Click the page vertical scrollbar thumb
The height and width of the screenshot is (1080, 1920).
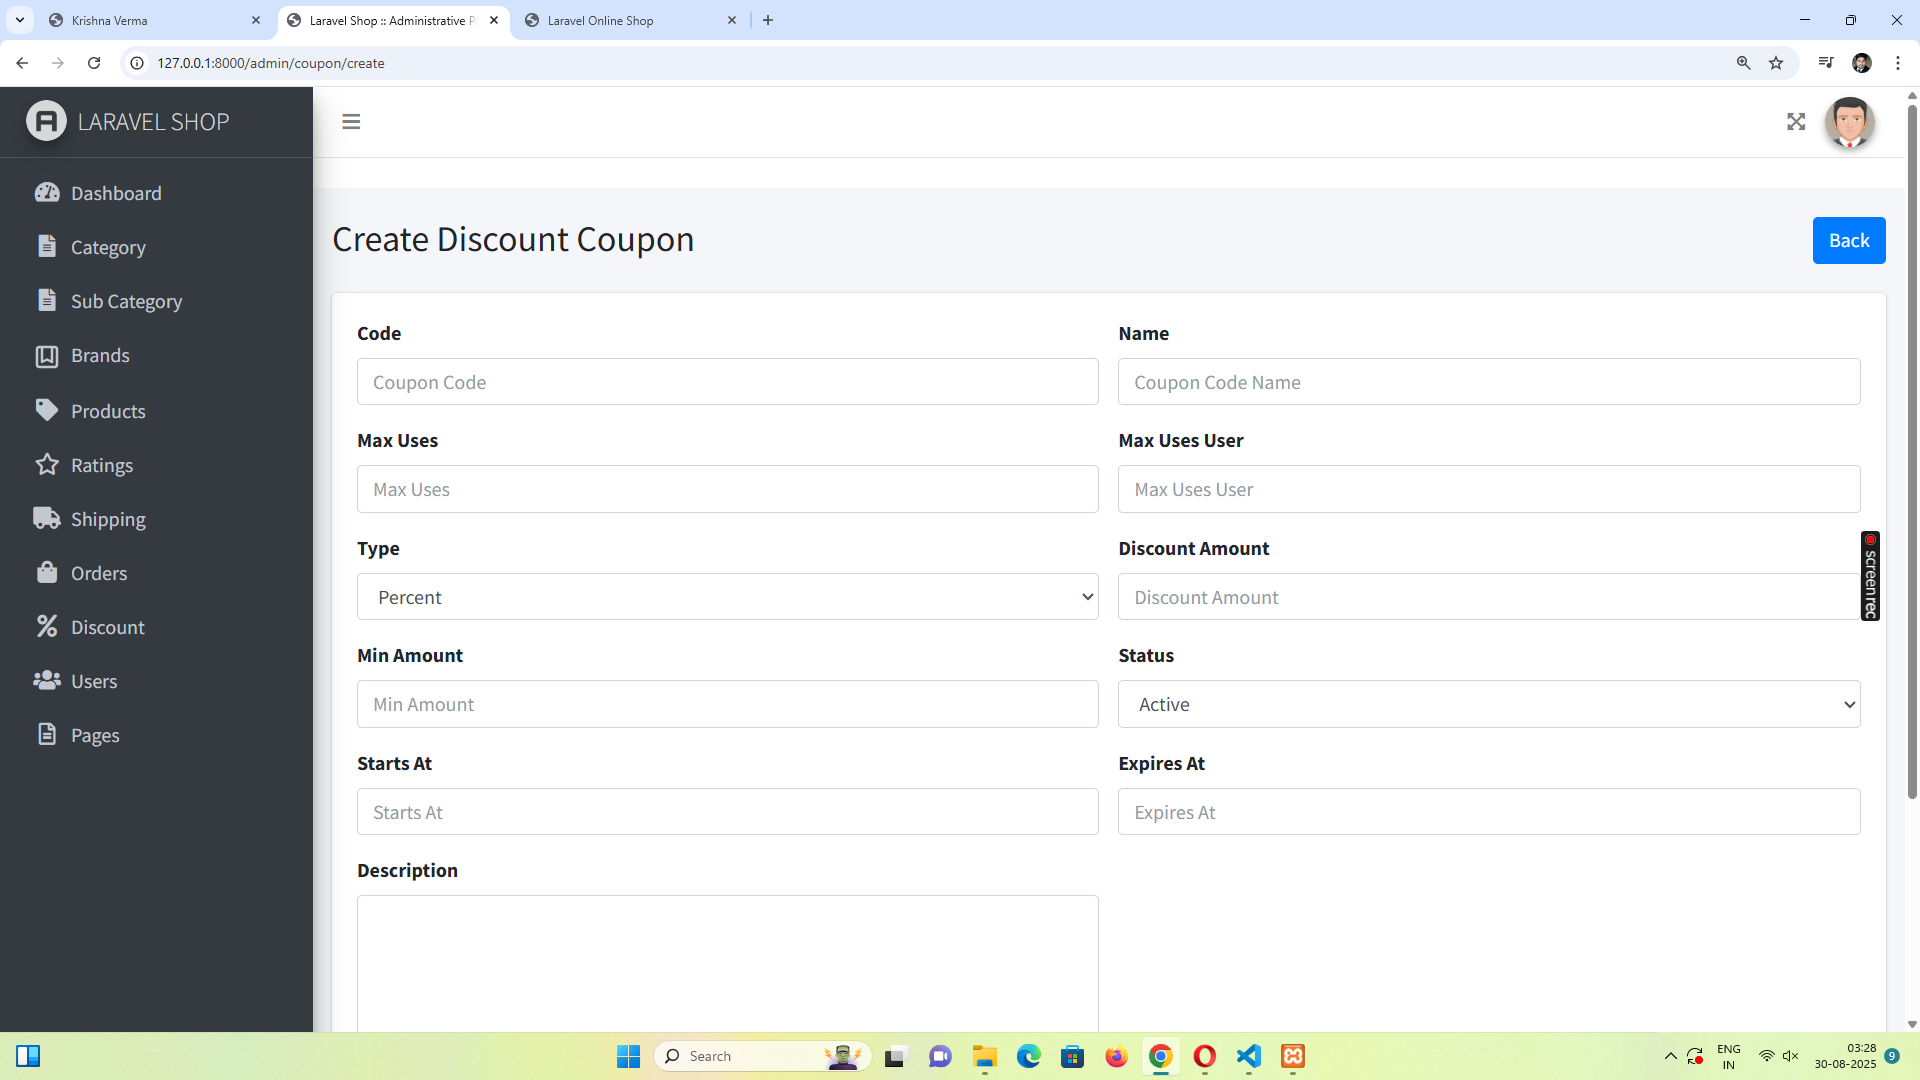coord(1912,451)
